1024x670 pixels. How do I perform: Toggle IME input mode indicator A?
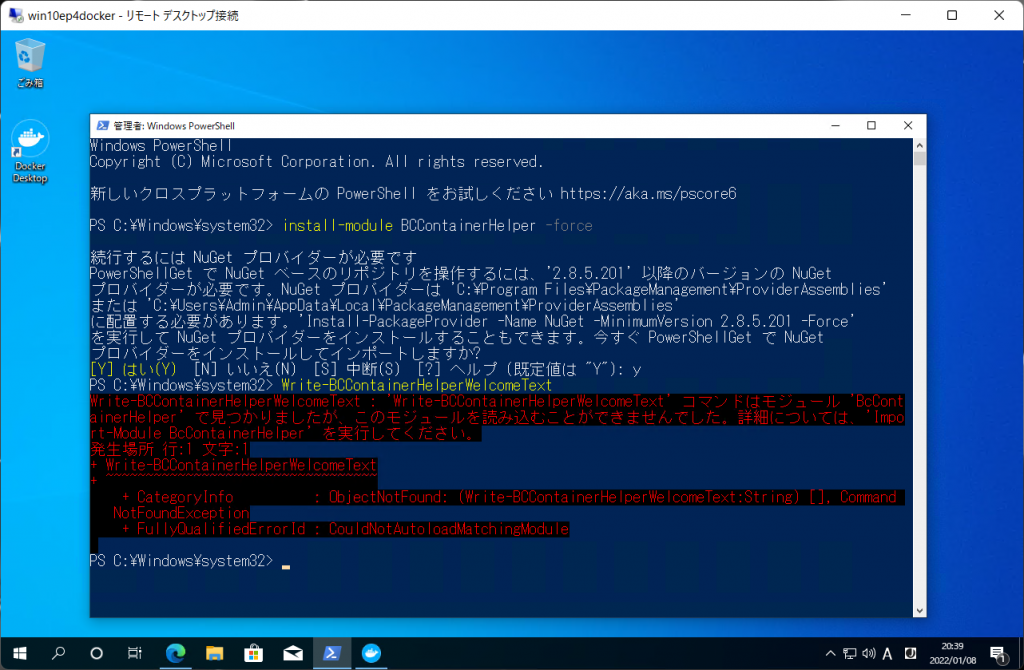tap(888, 653)
